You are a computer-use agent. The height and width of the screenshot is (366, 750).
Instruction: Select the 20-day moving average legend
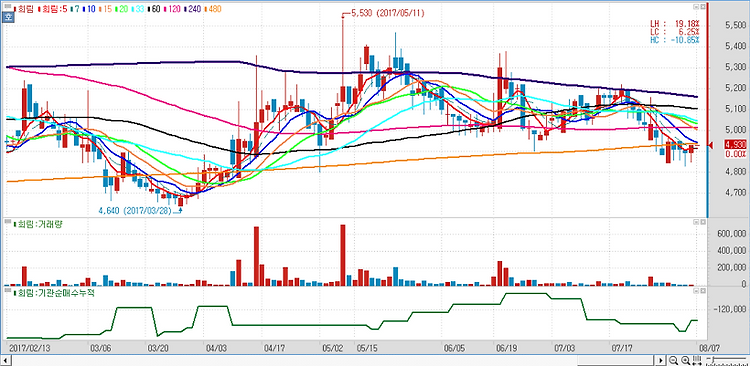click(121, 9)
